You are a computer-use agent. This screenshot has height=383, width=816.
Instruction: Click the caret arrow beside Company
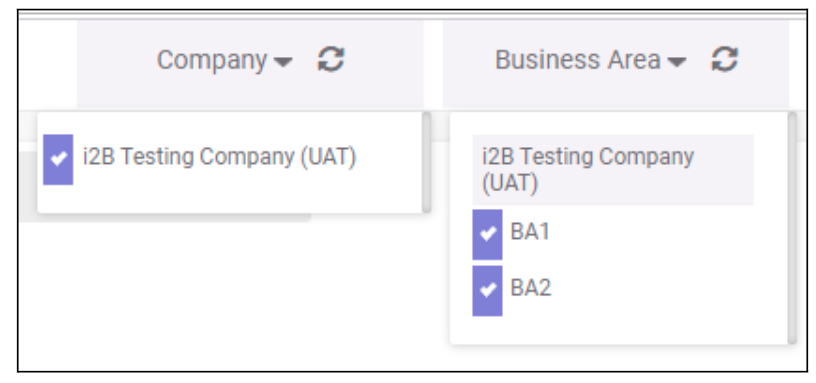tap(283, 62)
